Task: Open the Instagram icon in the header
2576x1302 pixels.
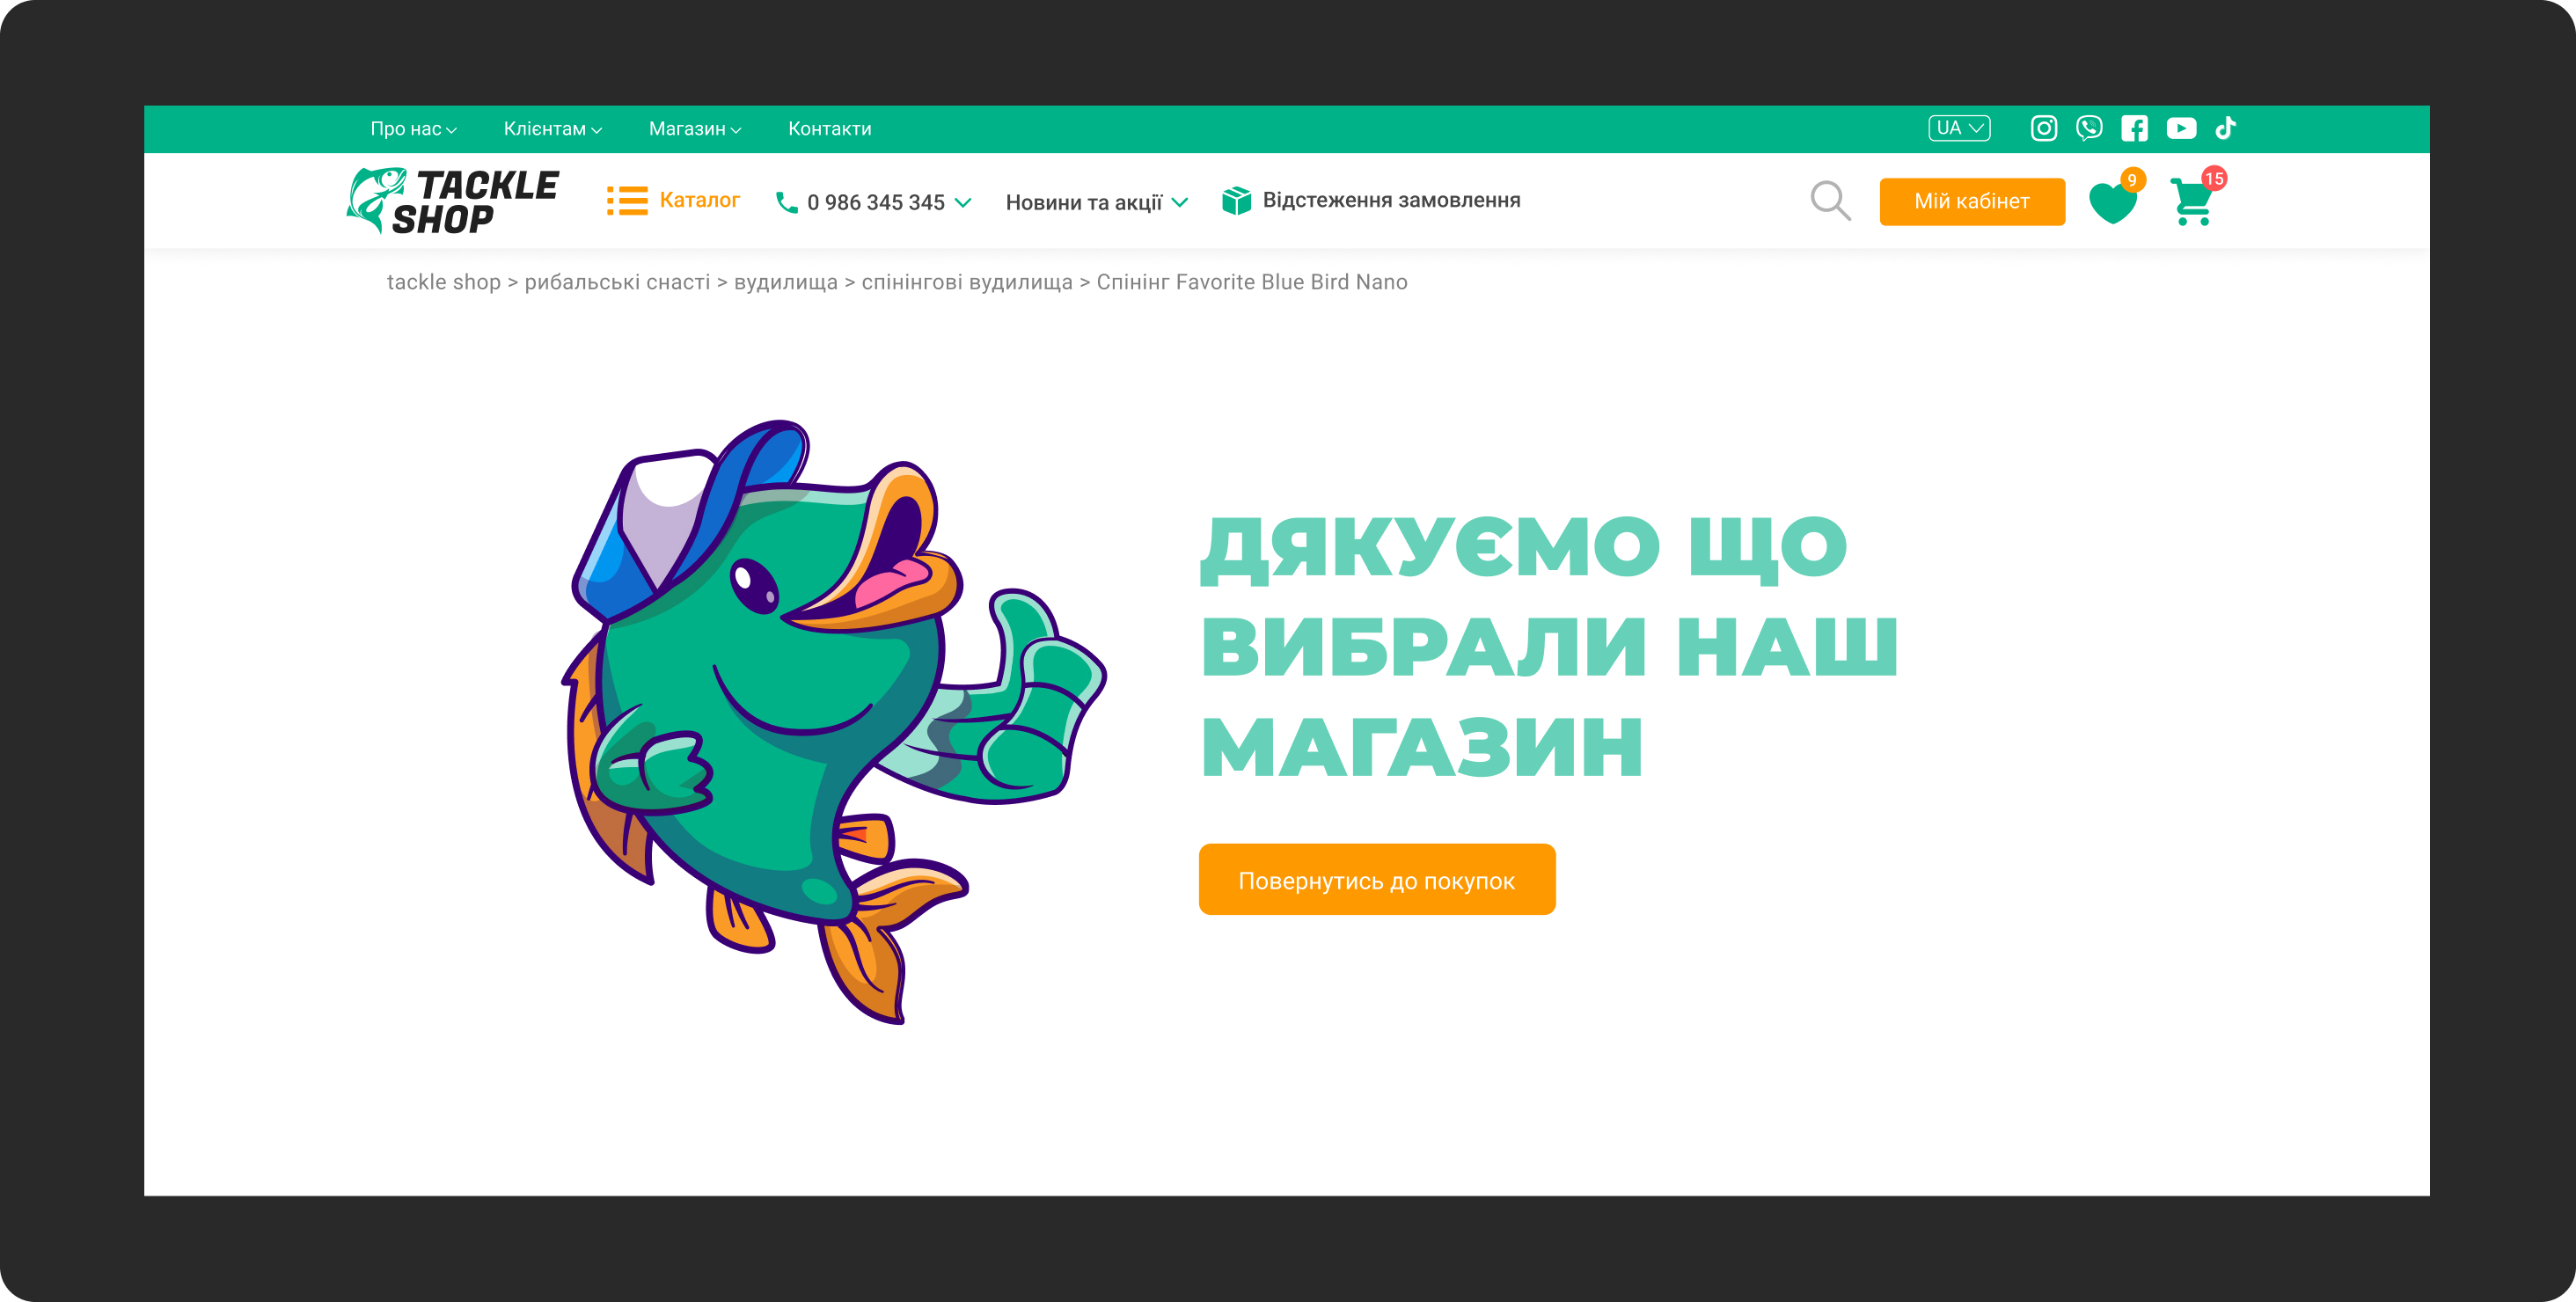Action: pos(2043,128)
